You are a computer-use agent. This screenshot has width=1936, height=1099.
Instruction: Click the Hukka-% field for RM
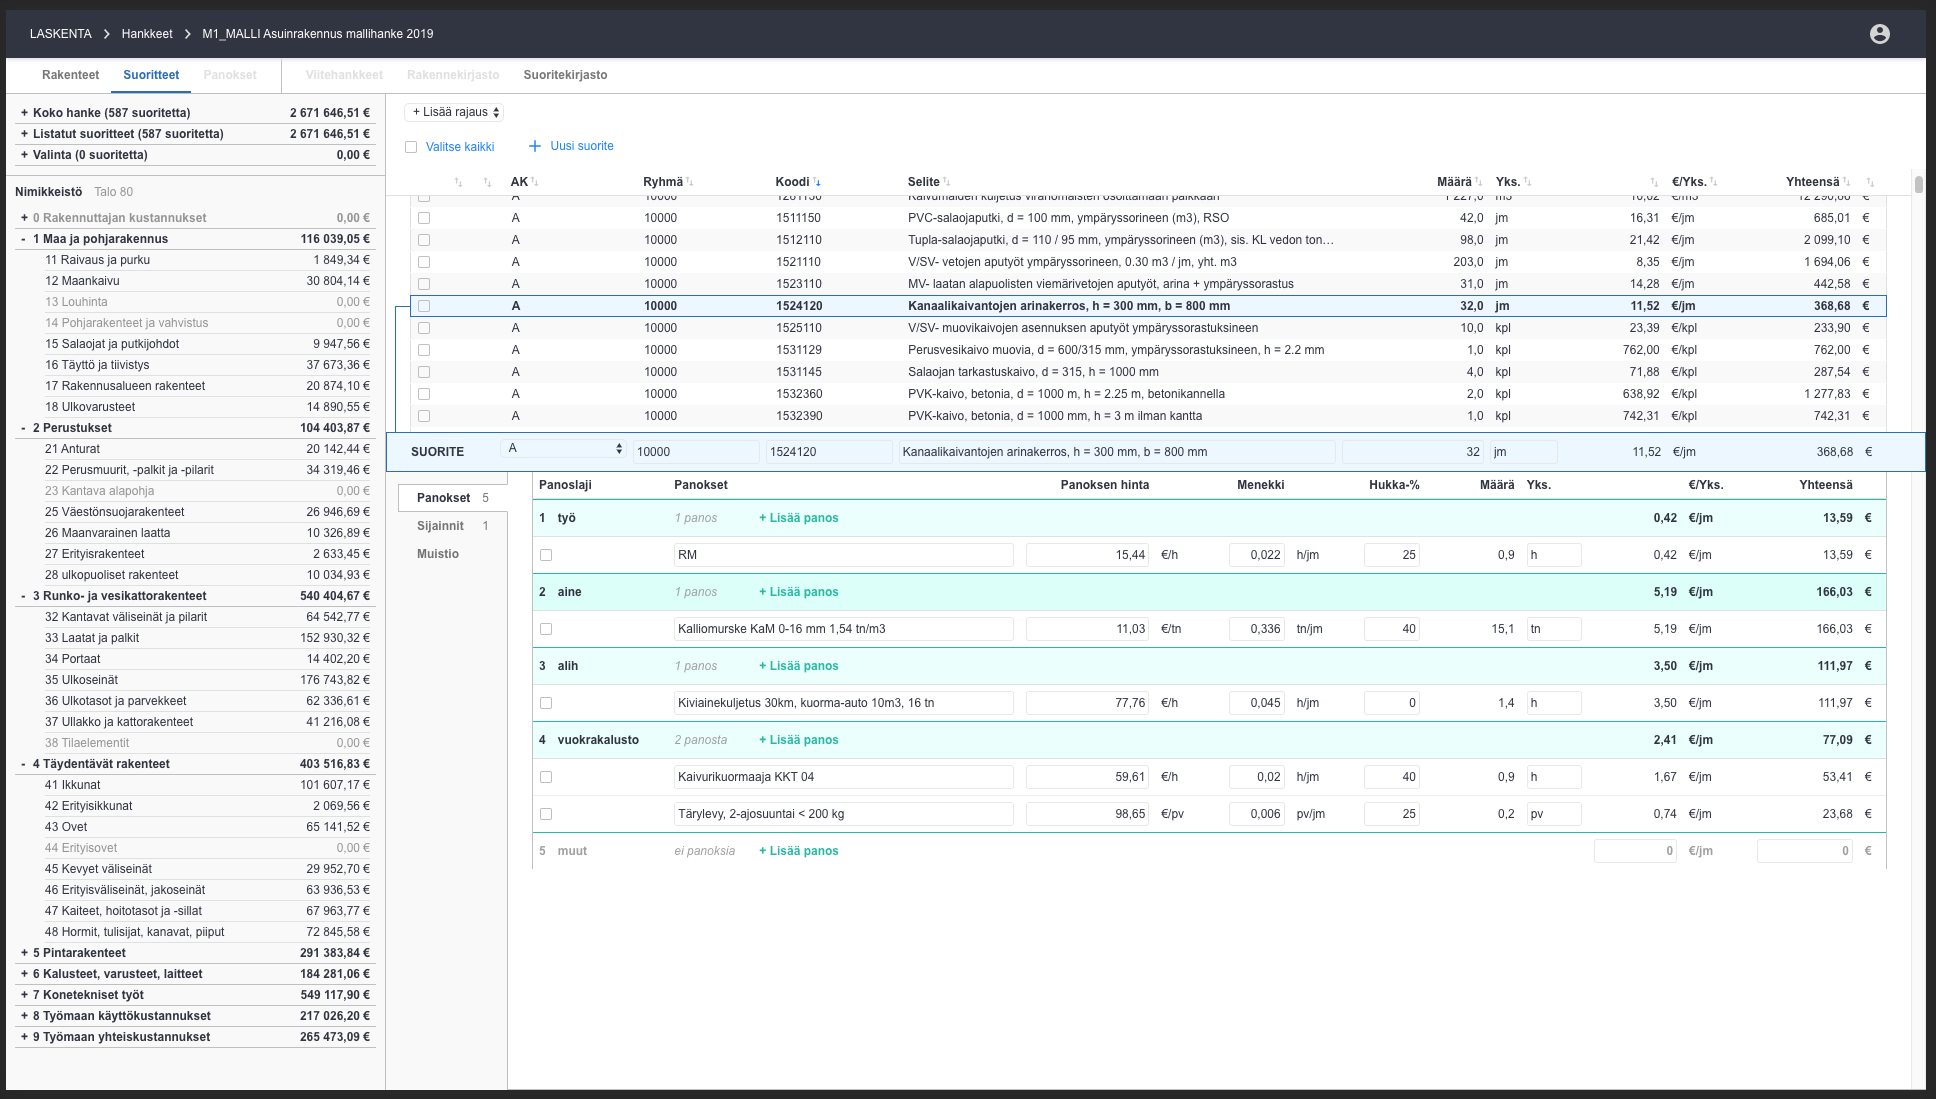pos(1391,555)
